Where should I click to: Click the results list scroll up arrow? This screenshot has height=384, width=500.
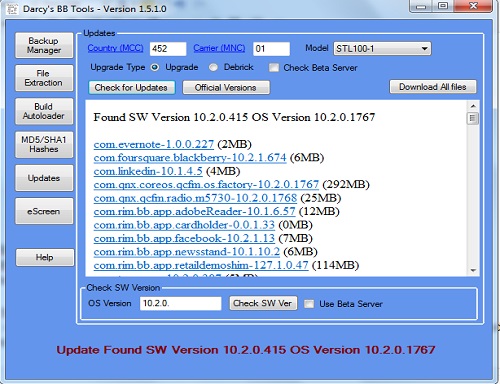[473, 106]
